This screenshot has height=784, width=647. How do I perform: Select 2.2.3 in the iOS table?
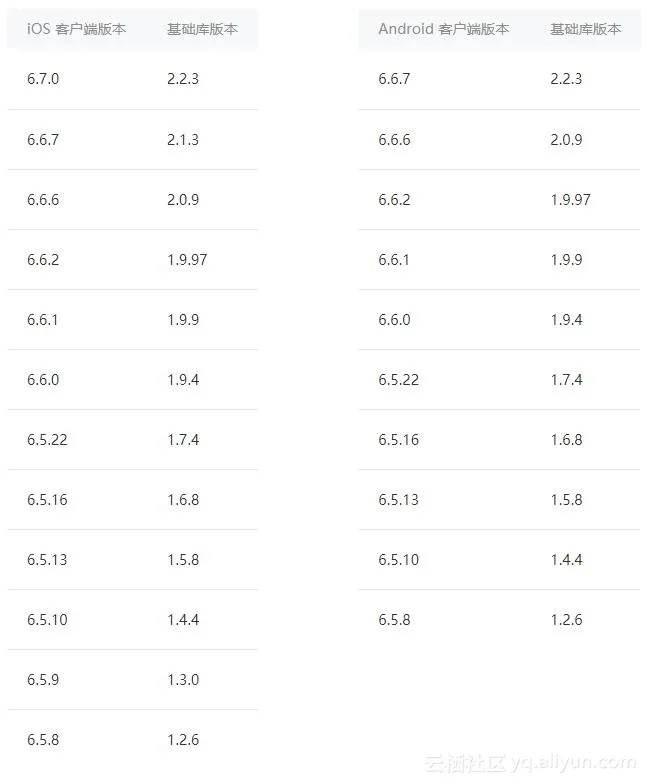click(183, 79)
